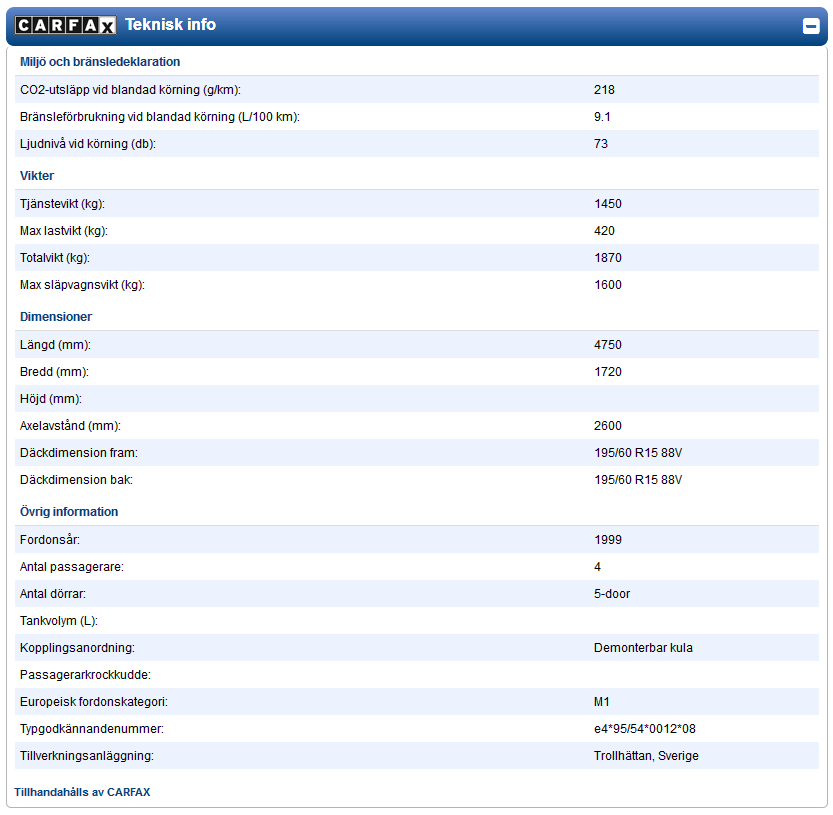
Task: Click the Däckdimension fram label
Action: 79,453
